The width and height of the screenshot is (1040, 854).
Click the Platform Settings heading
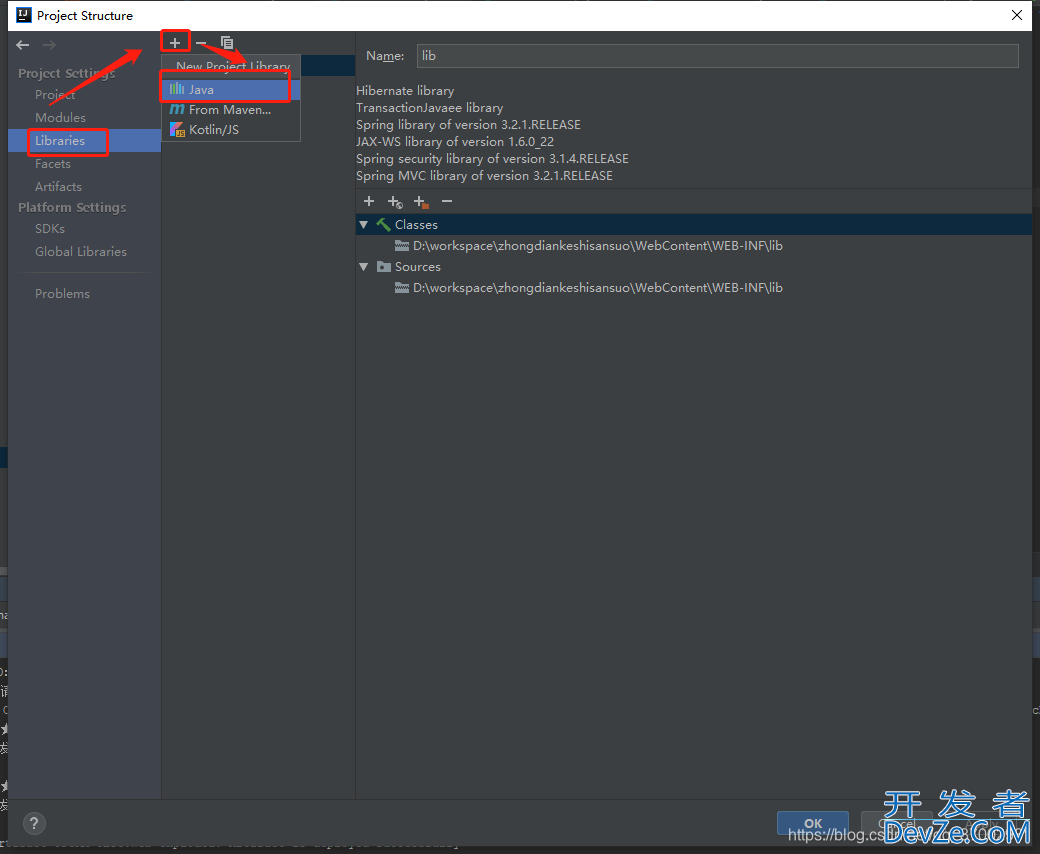pos(72,208)
